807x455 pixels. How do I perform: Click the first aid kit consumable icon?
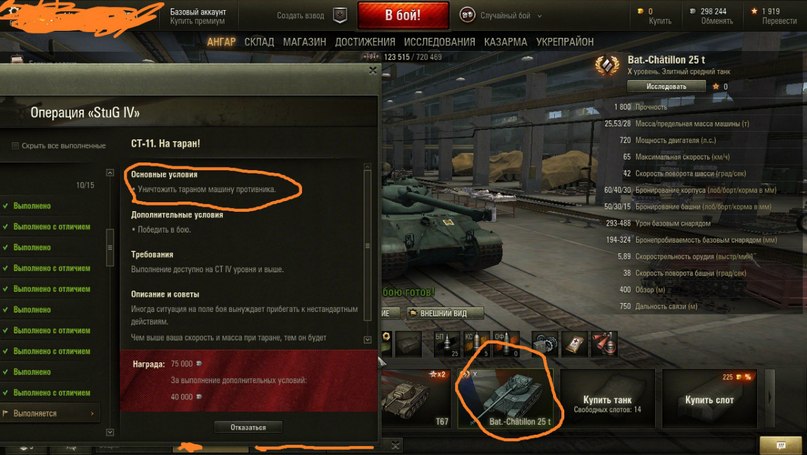pyautogui.click(x=574, y=344)
